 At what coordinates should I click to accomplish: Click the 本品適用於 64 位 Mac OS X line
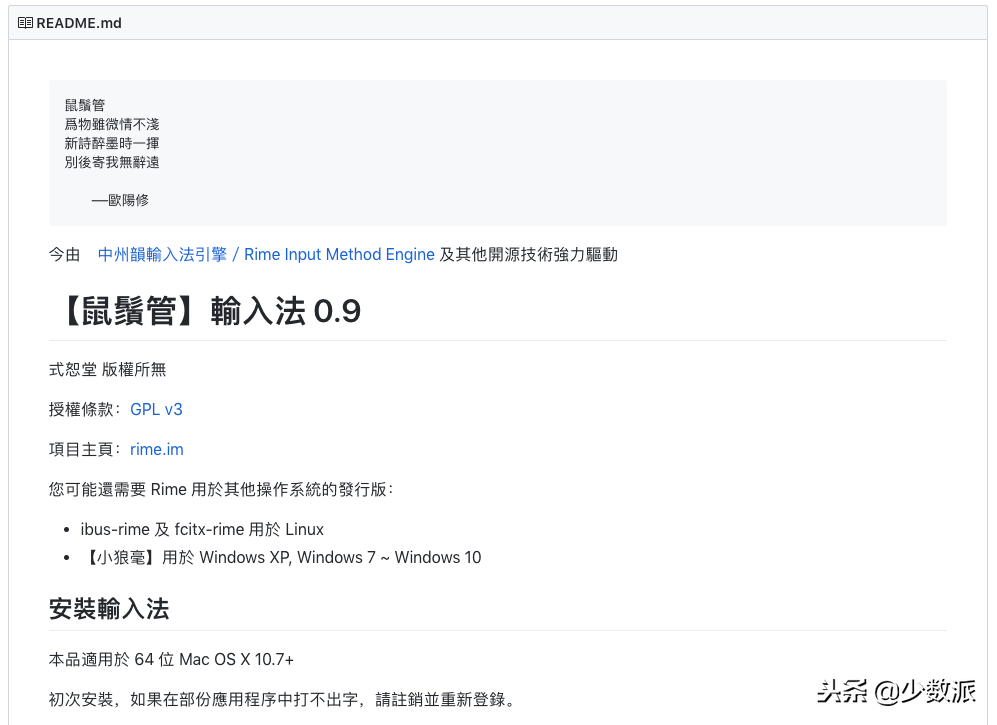(172, 659)
